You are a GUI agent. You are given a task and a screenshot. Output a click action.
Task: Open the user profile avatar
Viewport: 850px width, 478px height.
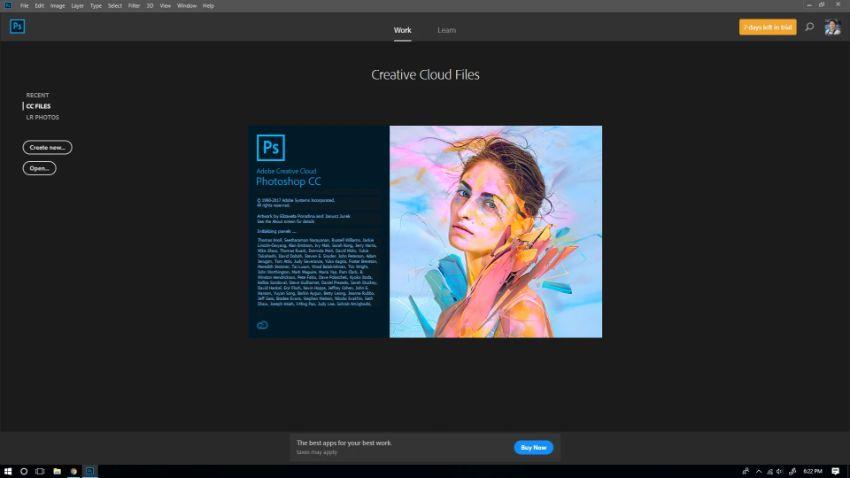click(832, 27)
